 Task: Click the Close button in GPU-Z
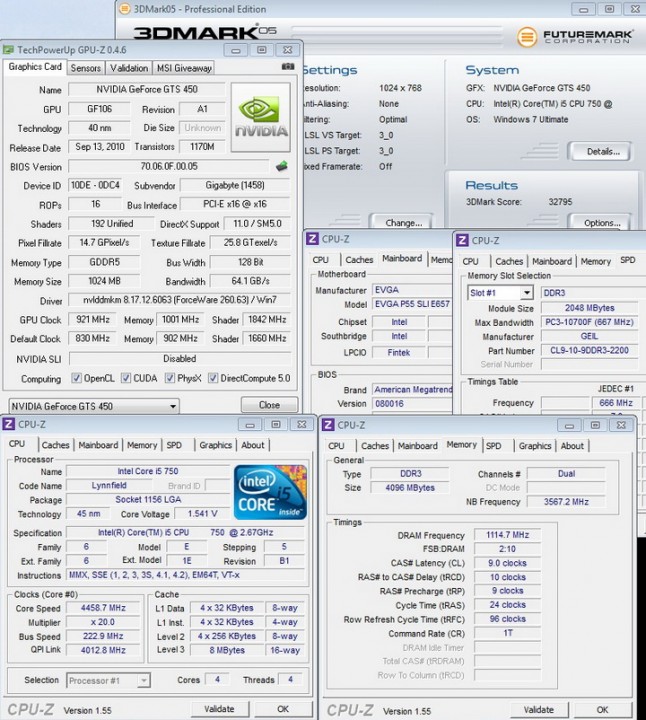pos(269,405)
